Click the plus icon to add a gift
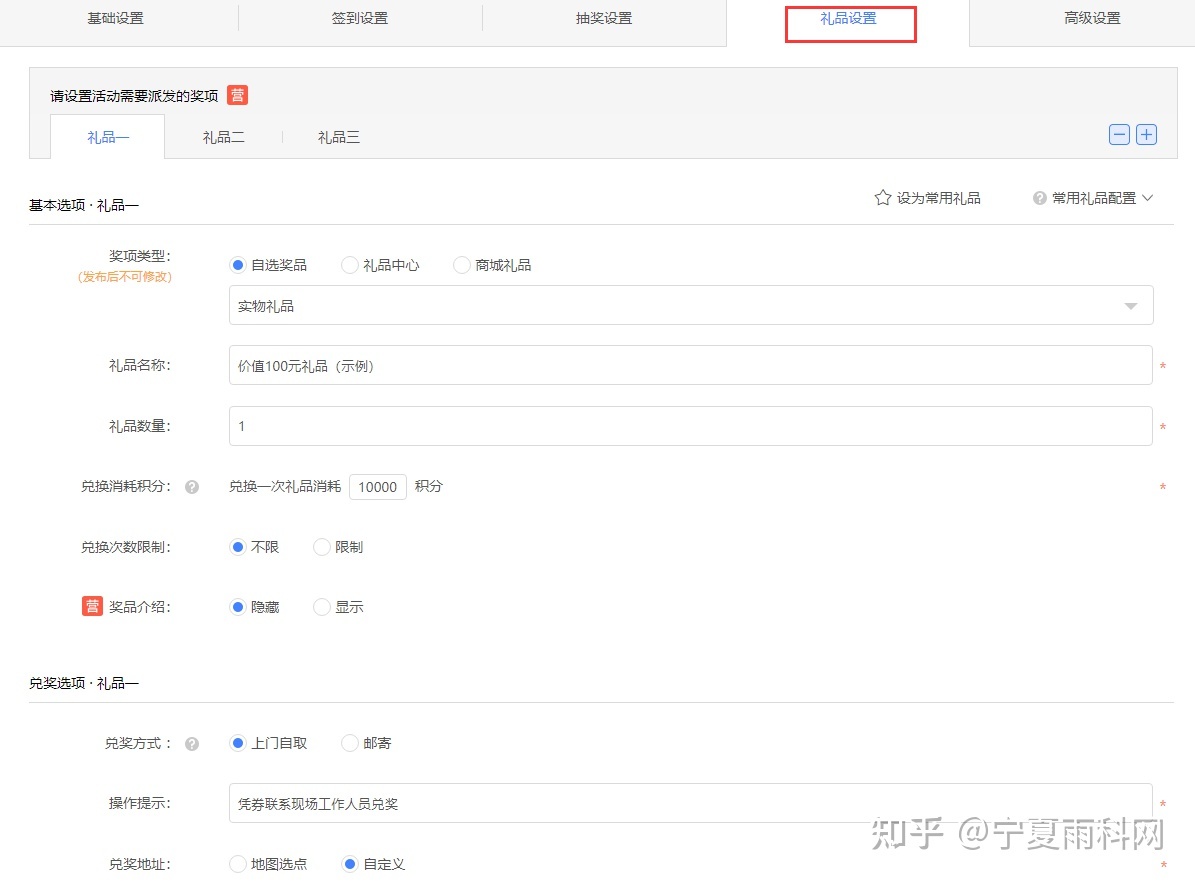The image size is (1195, 882). (1146, 135)
